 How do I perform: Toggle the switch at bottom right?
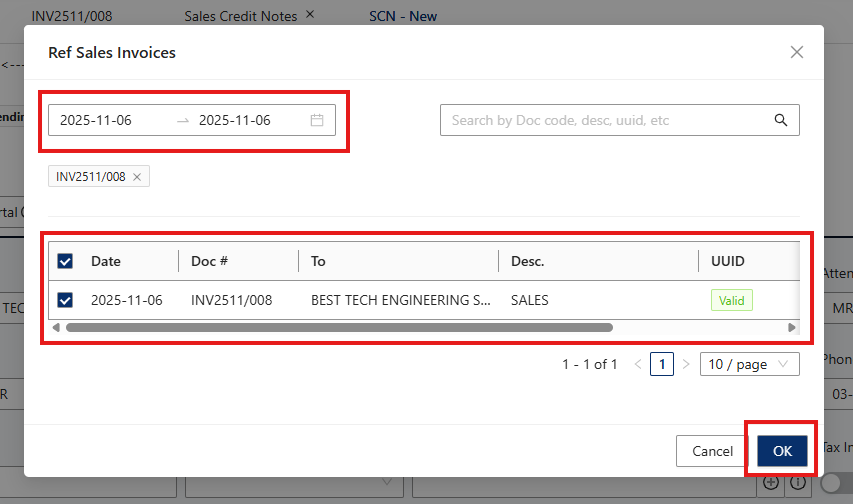835,482
